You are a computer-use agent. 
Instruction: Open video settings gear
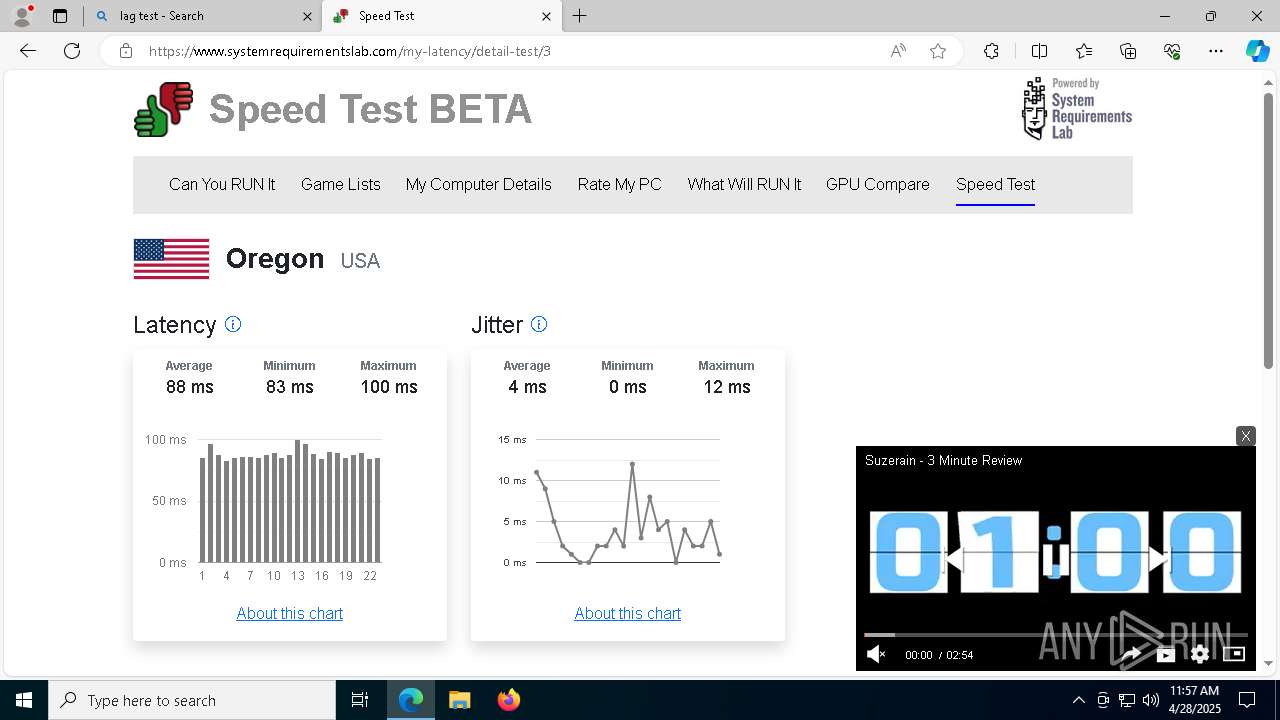click(1200, 654)
